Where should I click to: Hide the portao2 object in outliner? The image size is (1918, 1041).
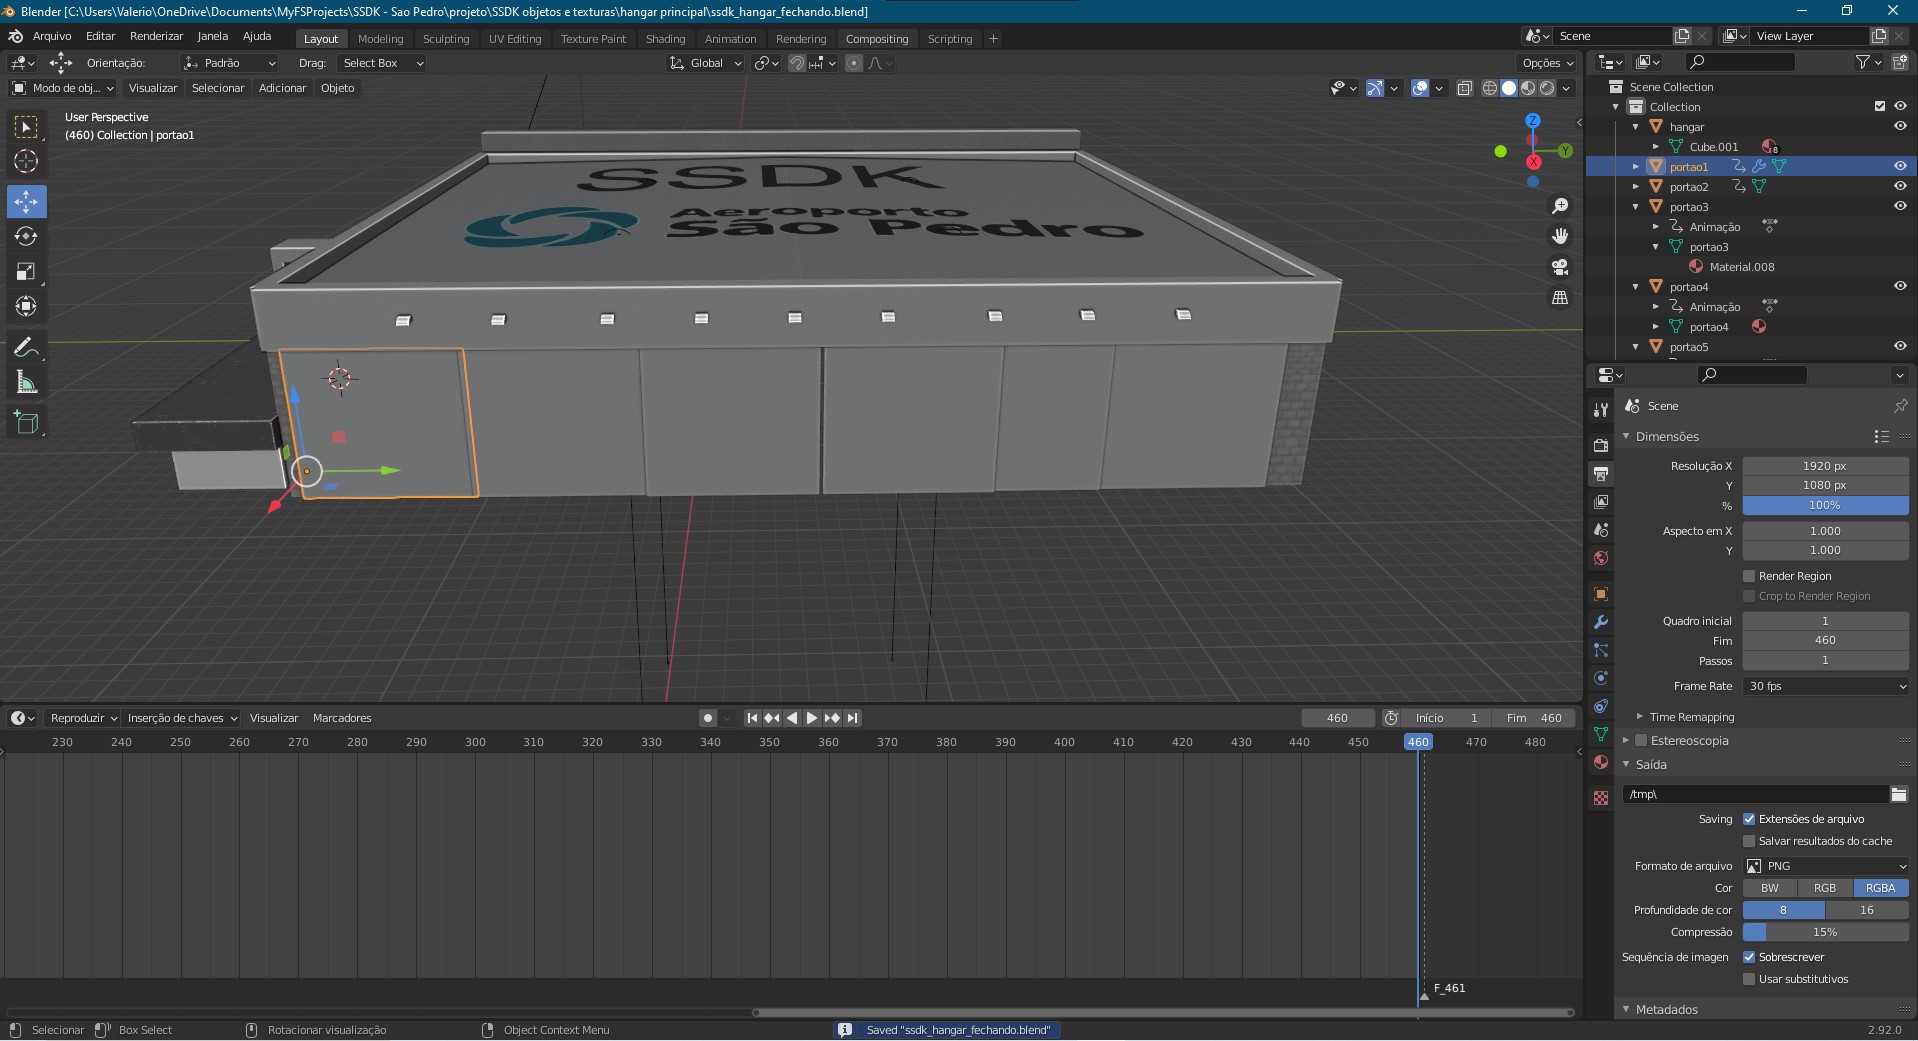click(1900, 186)
